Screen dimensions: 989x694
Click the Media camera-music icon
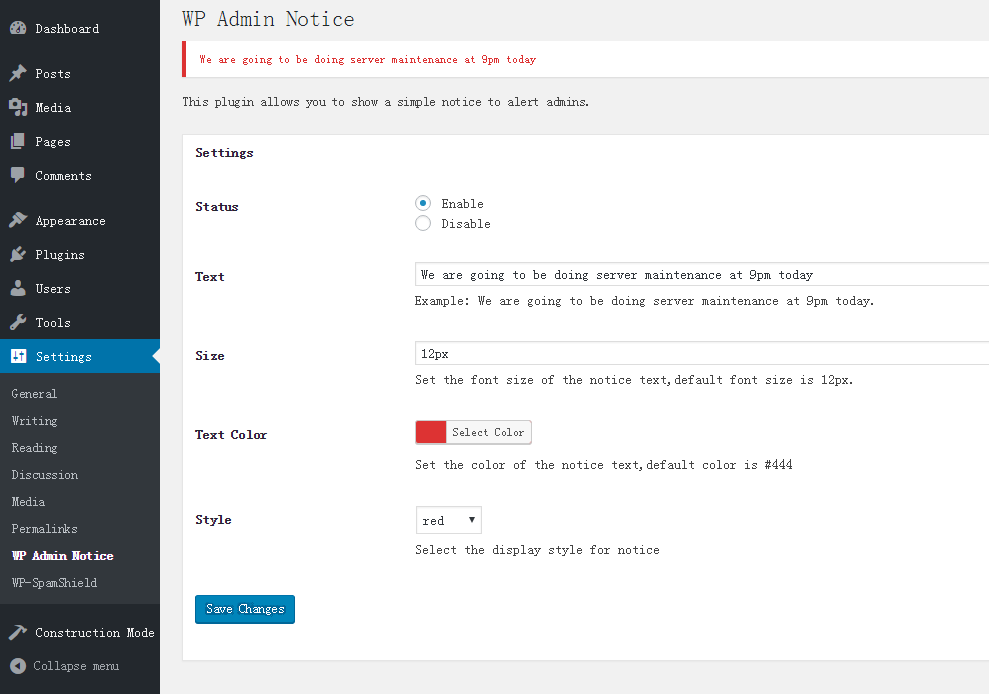(18, 107)
